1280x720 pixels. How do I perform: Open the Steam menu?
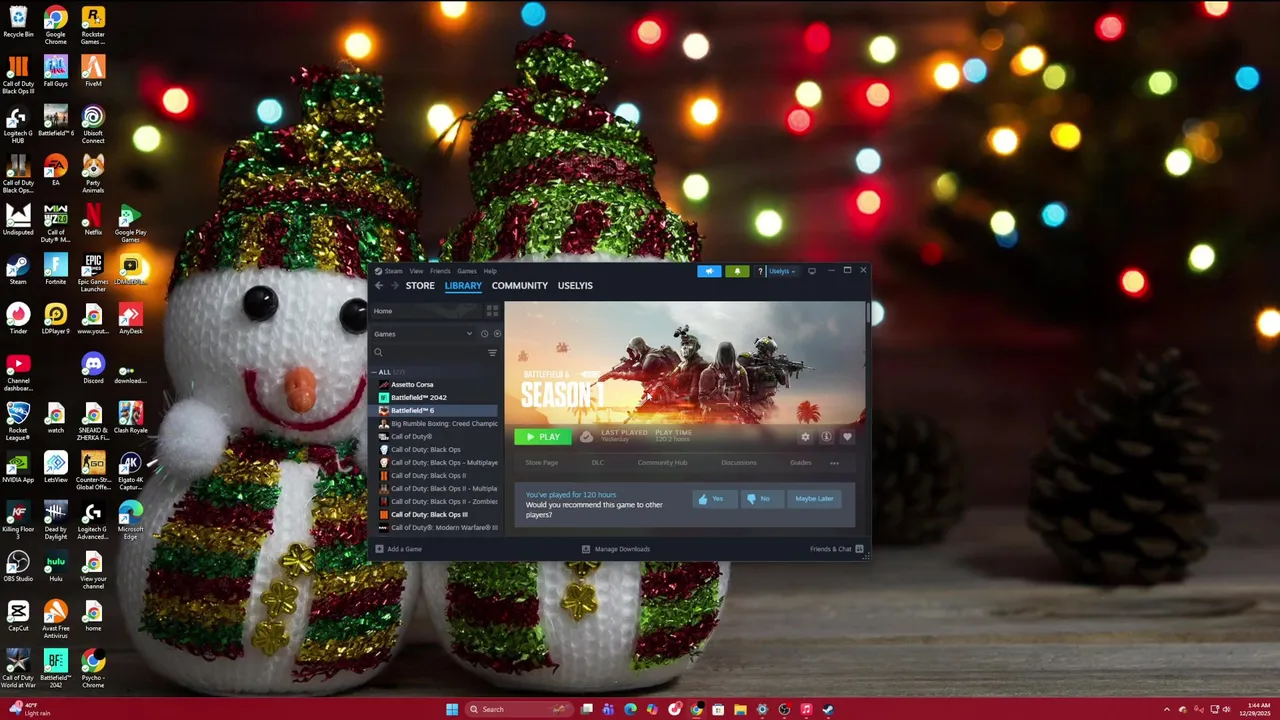click(x=394, y=271)
